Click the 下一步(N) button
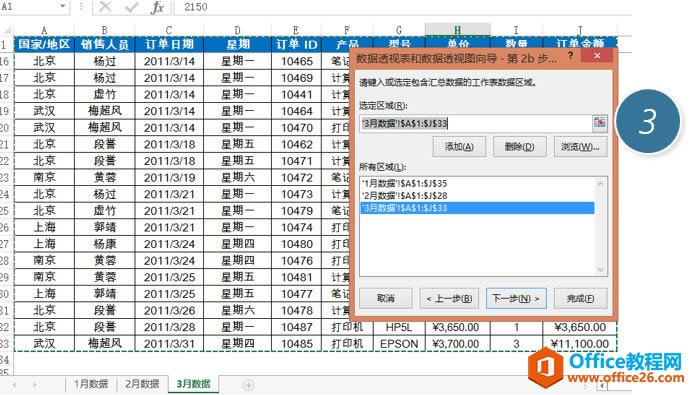 pos(516,298)
